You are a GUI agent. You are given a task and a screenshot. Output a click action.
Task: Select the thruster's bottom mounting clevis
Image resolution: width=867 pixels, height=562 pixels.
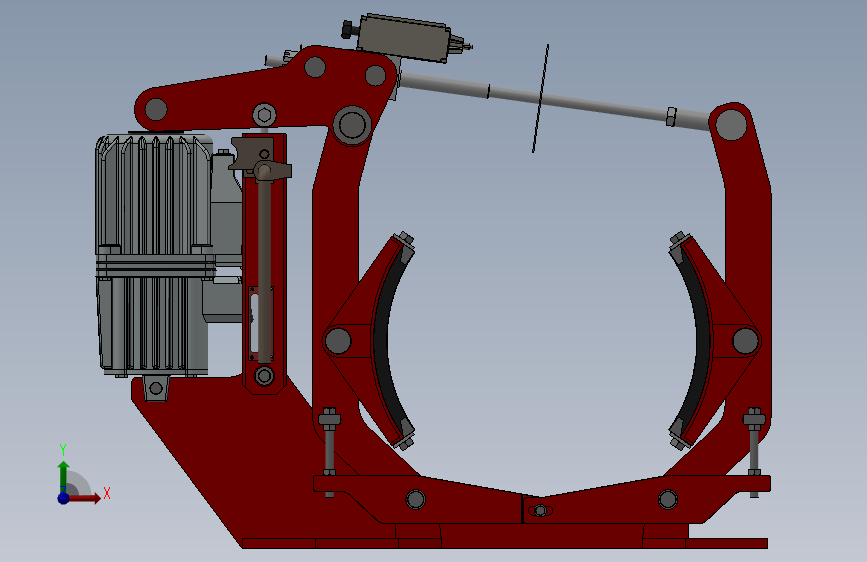pos(156,388)
